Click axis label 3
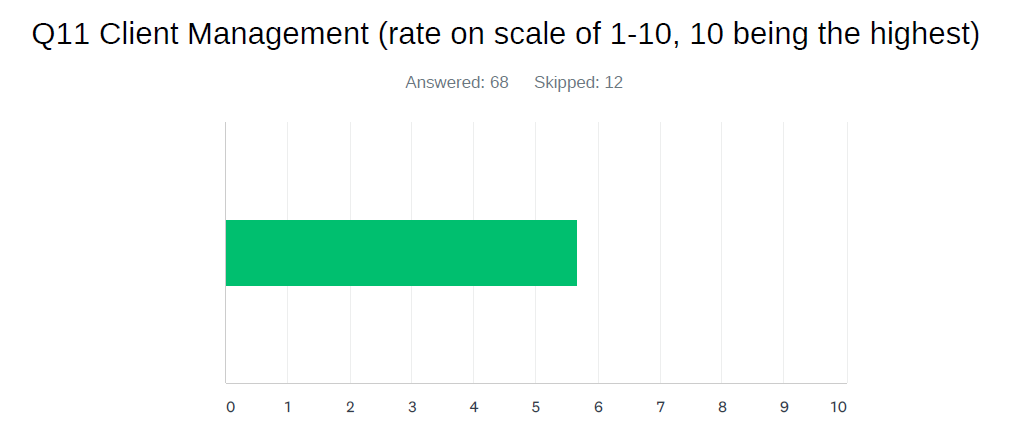 [412, 407]
